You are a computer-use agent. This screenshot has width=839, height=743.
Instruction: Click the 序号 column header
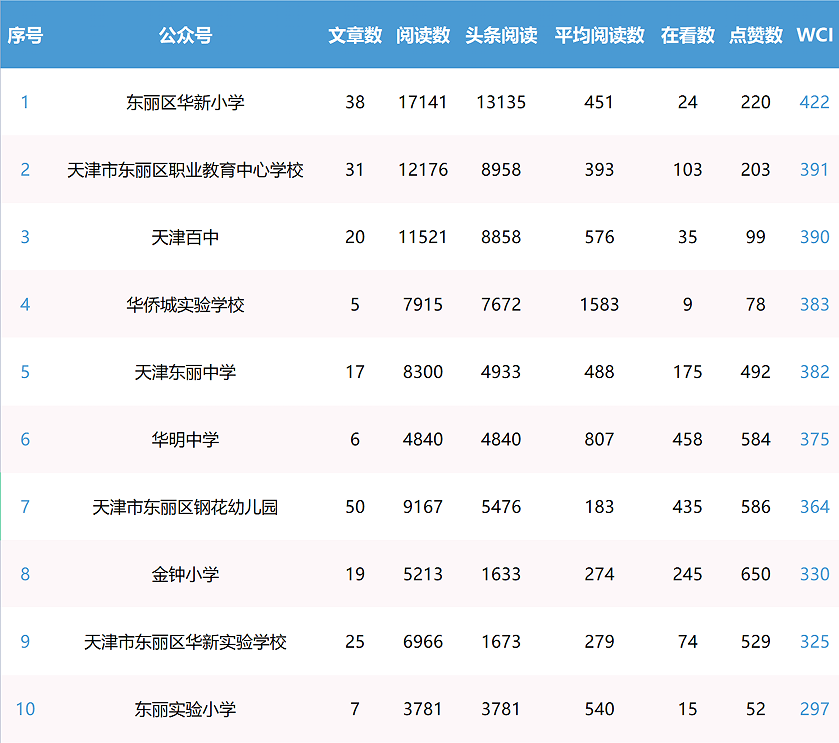point(25,35)
